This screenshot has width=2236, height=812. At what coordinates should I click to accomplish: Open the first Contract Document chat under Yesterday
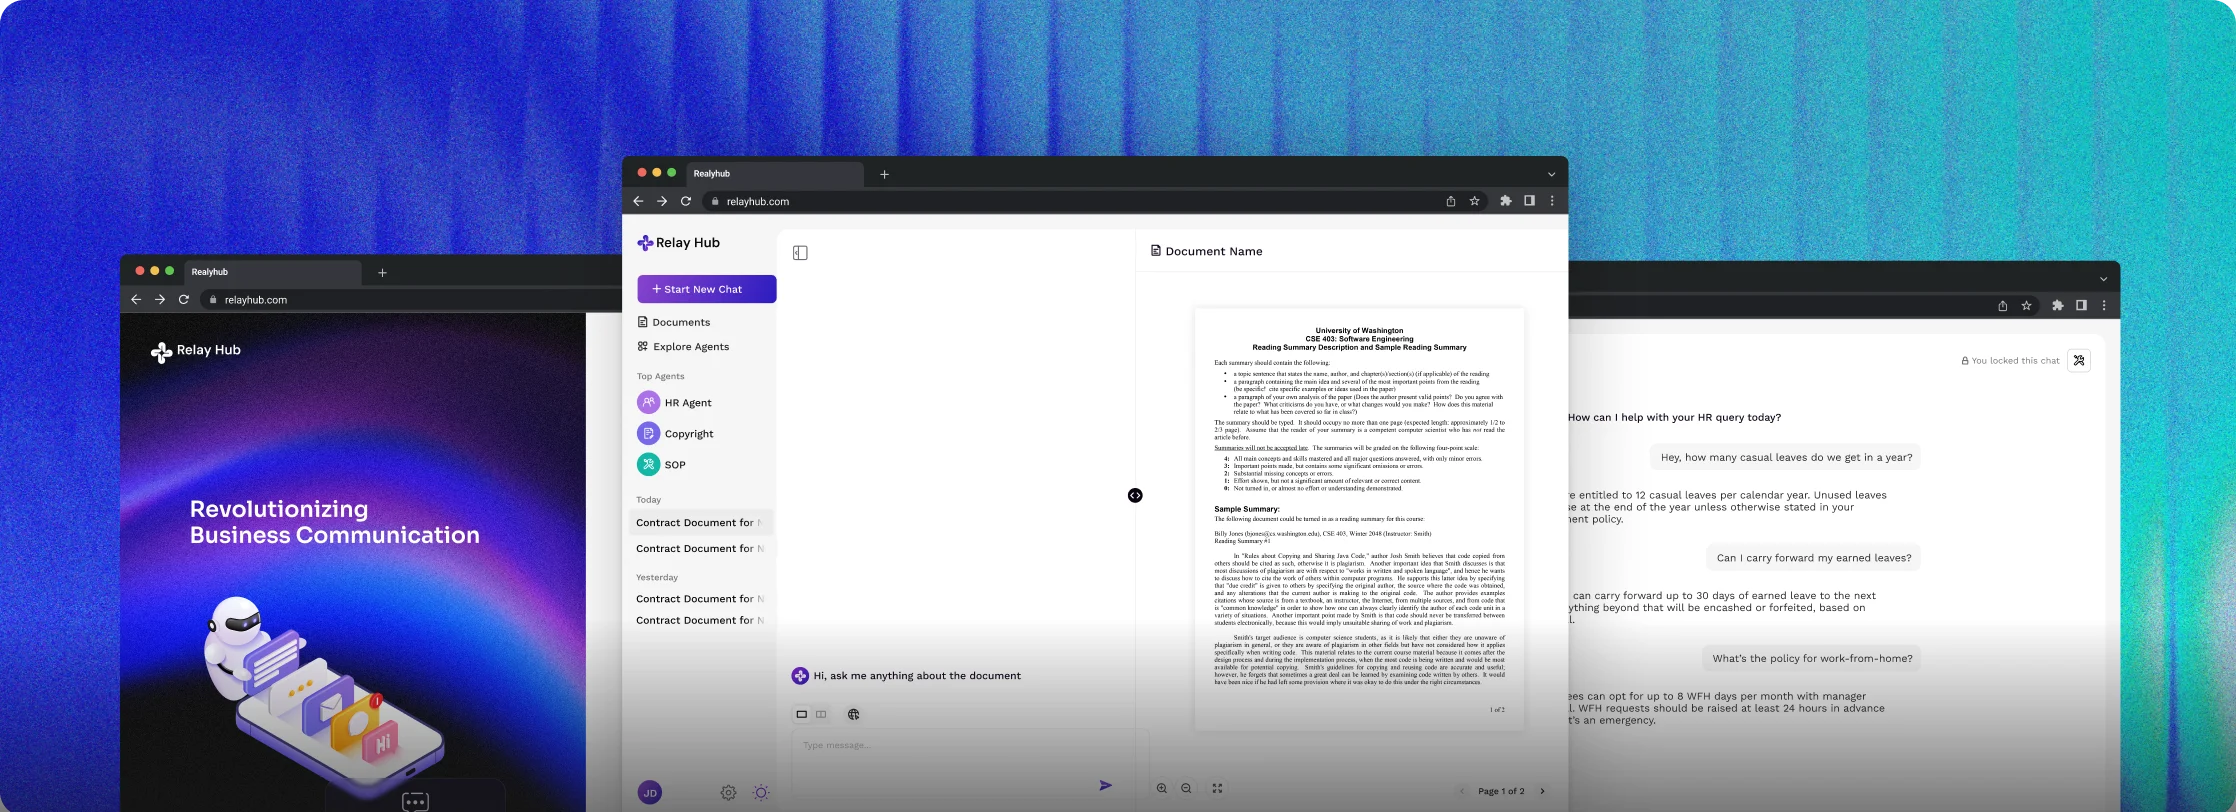(x=701, y=599)
